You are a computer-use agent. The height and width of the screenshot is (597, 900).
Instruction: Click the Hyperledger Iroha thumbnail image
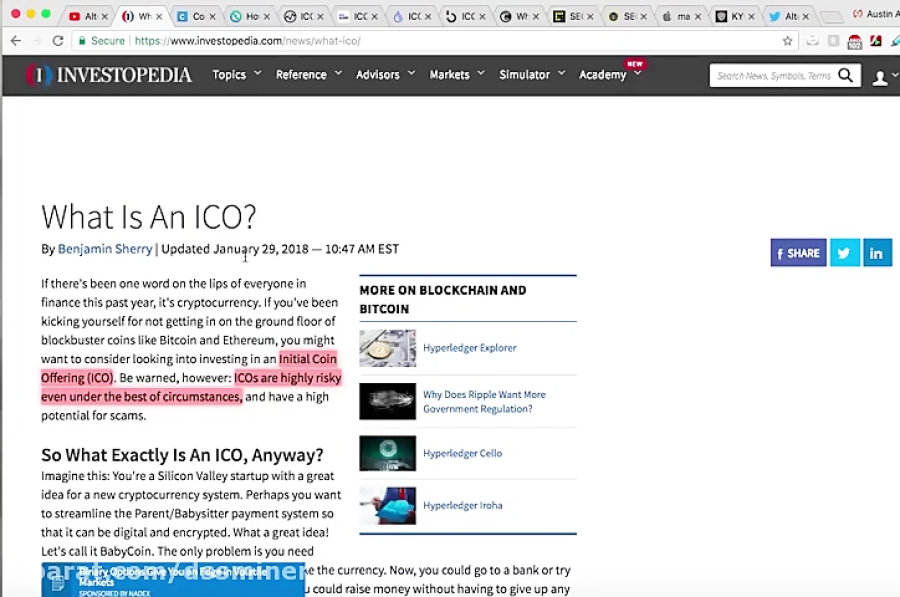tap(387, 506)
